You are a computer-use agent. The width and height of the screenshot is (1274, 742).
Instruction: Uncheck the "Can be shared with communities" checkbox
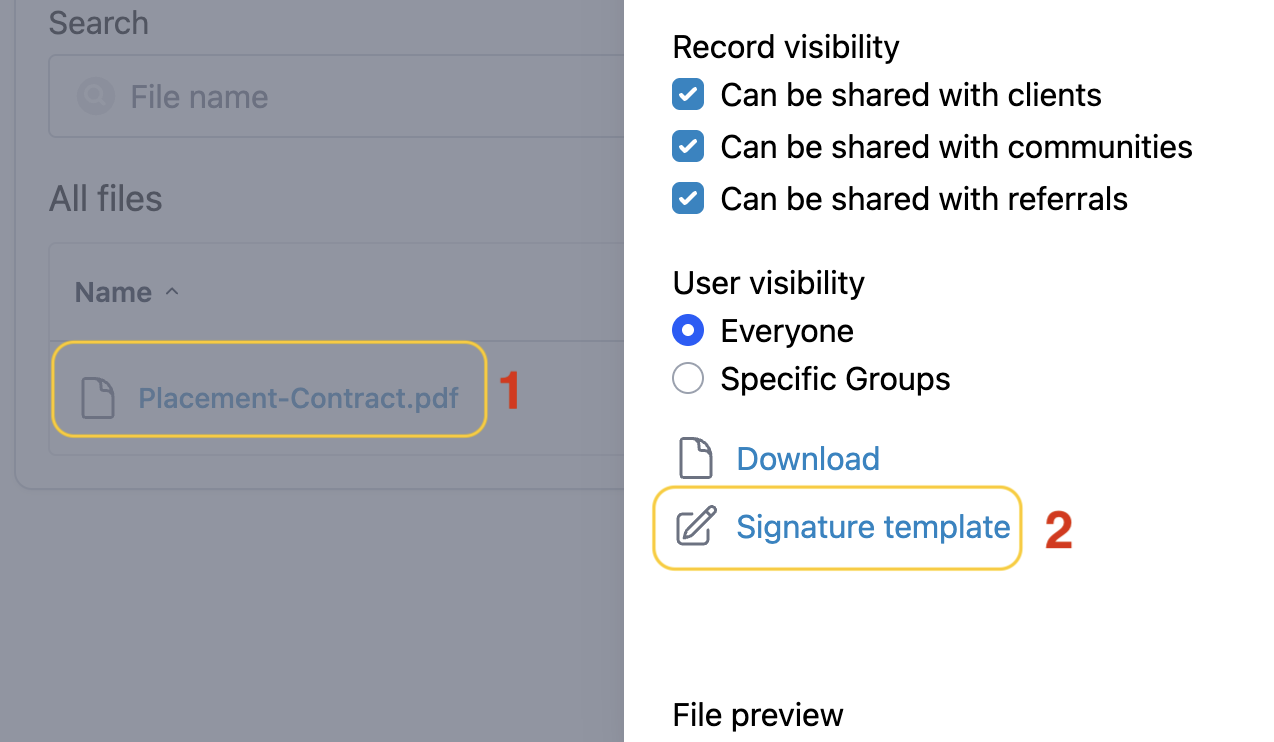[688, 147]
